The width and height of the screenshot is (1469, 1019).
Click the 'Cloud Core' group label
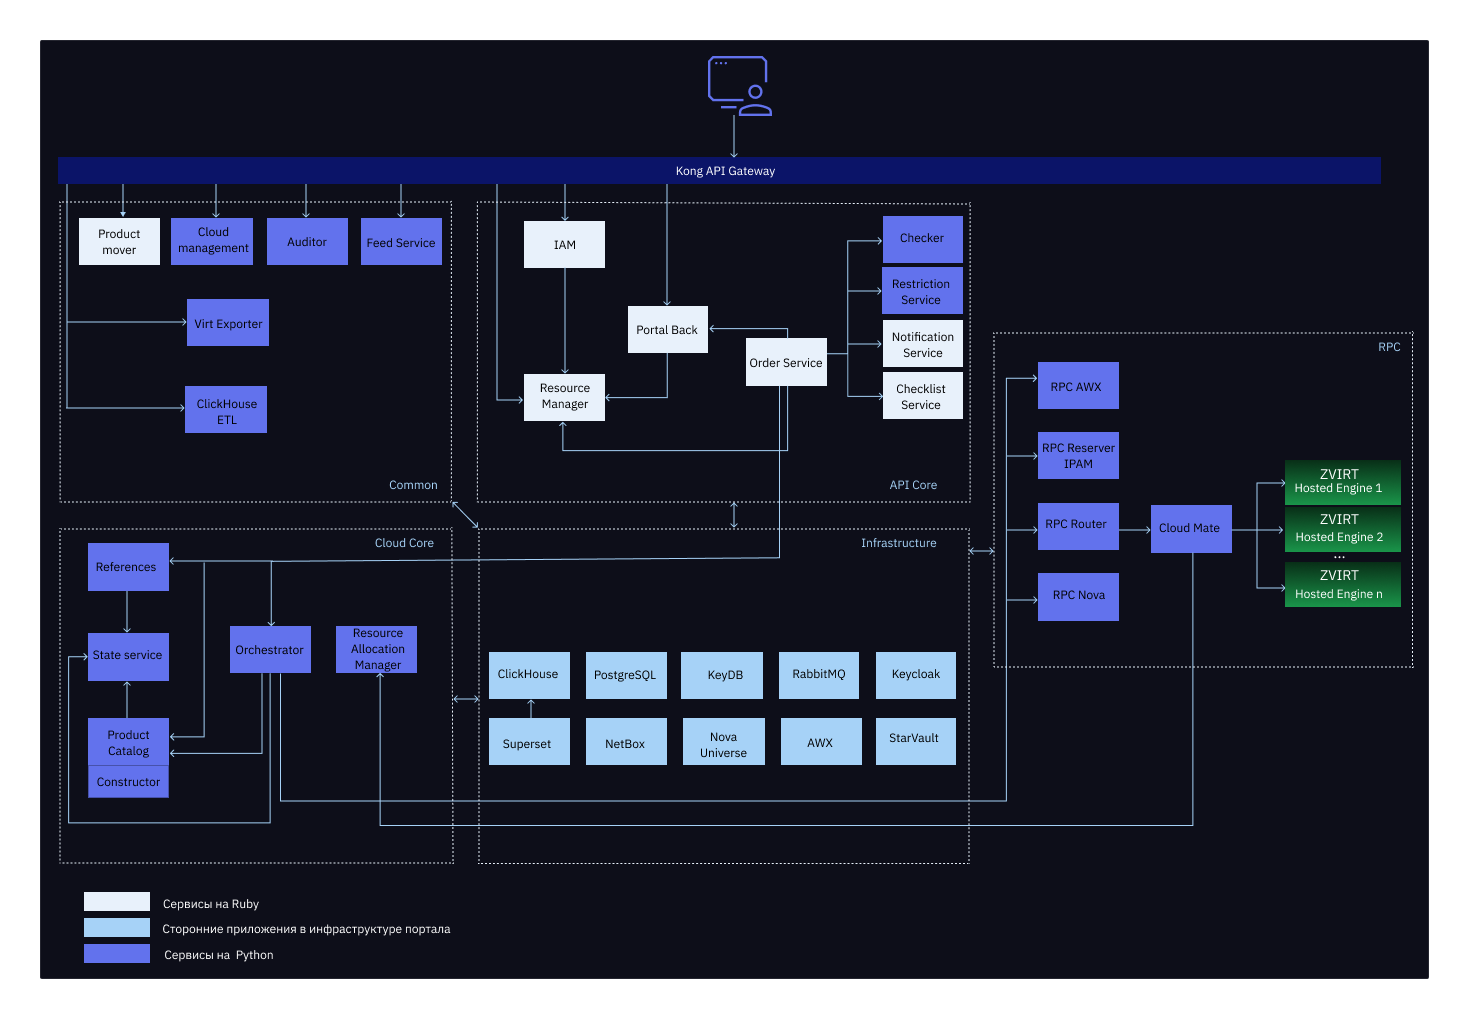pos(404,543)
